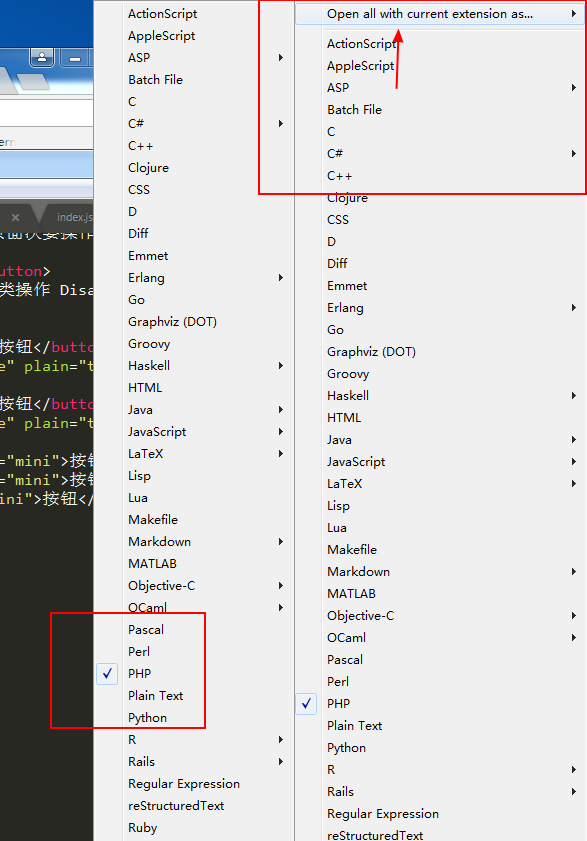Pick Groovy in the left syntax menu
The image size is (587, 841).
pos(149,344)
